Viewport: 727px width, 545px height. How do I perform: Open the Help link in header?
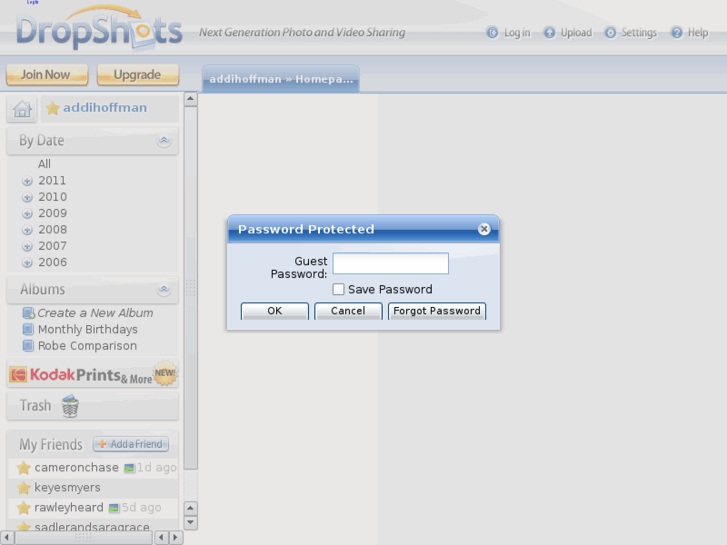[x=698, y=32]
